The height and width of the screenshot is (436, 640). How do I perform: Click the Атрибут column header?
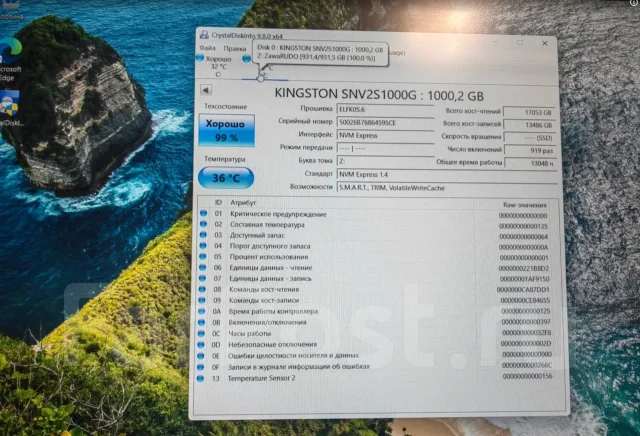[x=243, y=202]
